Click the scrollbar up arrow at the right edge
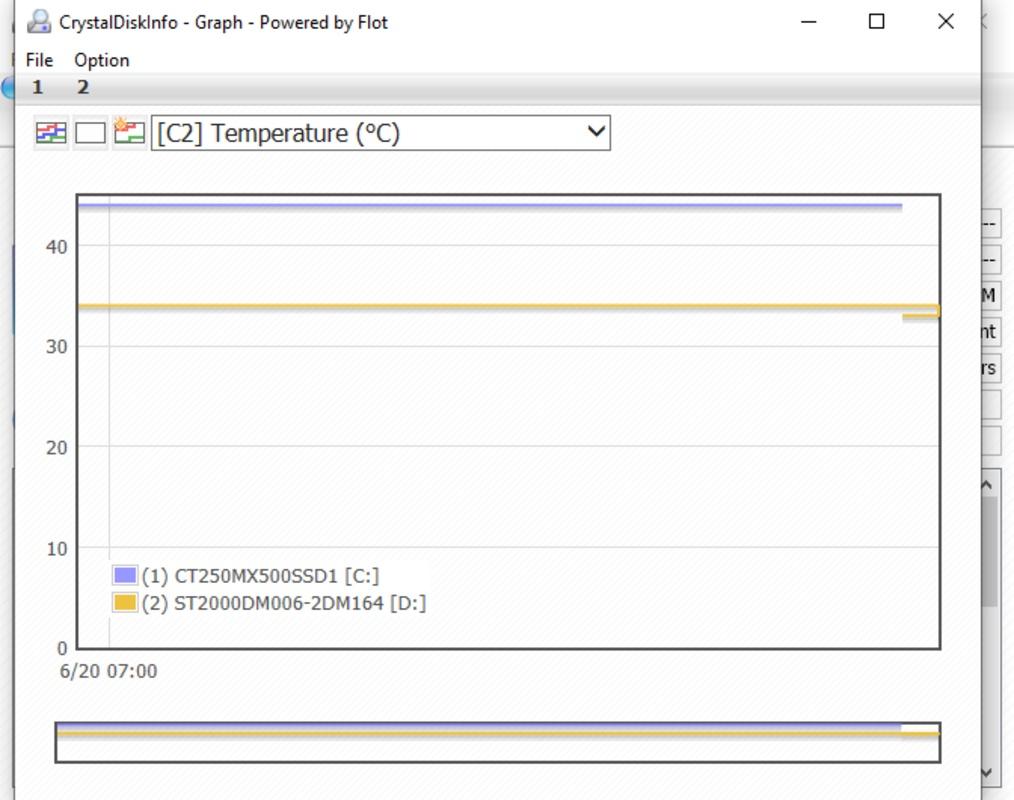Viewport: 1014px width, 800px height. tap(985, 486)
